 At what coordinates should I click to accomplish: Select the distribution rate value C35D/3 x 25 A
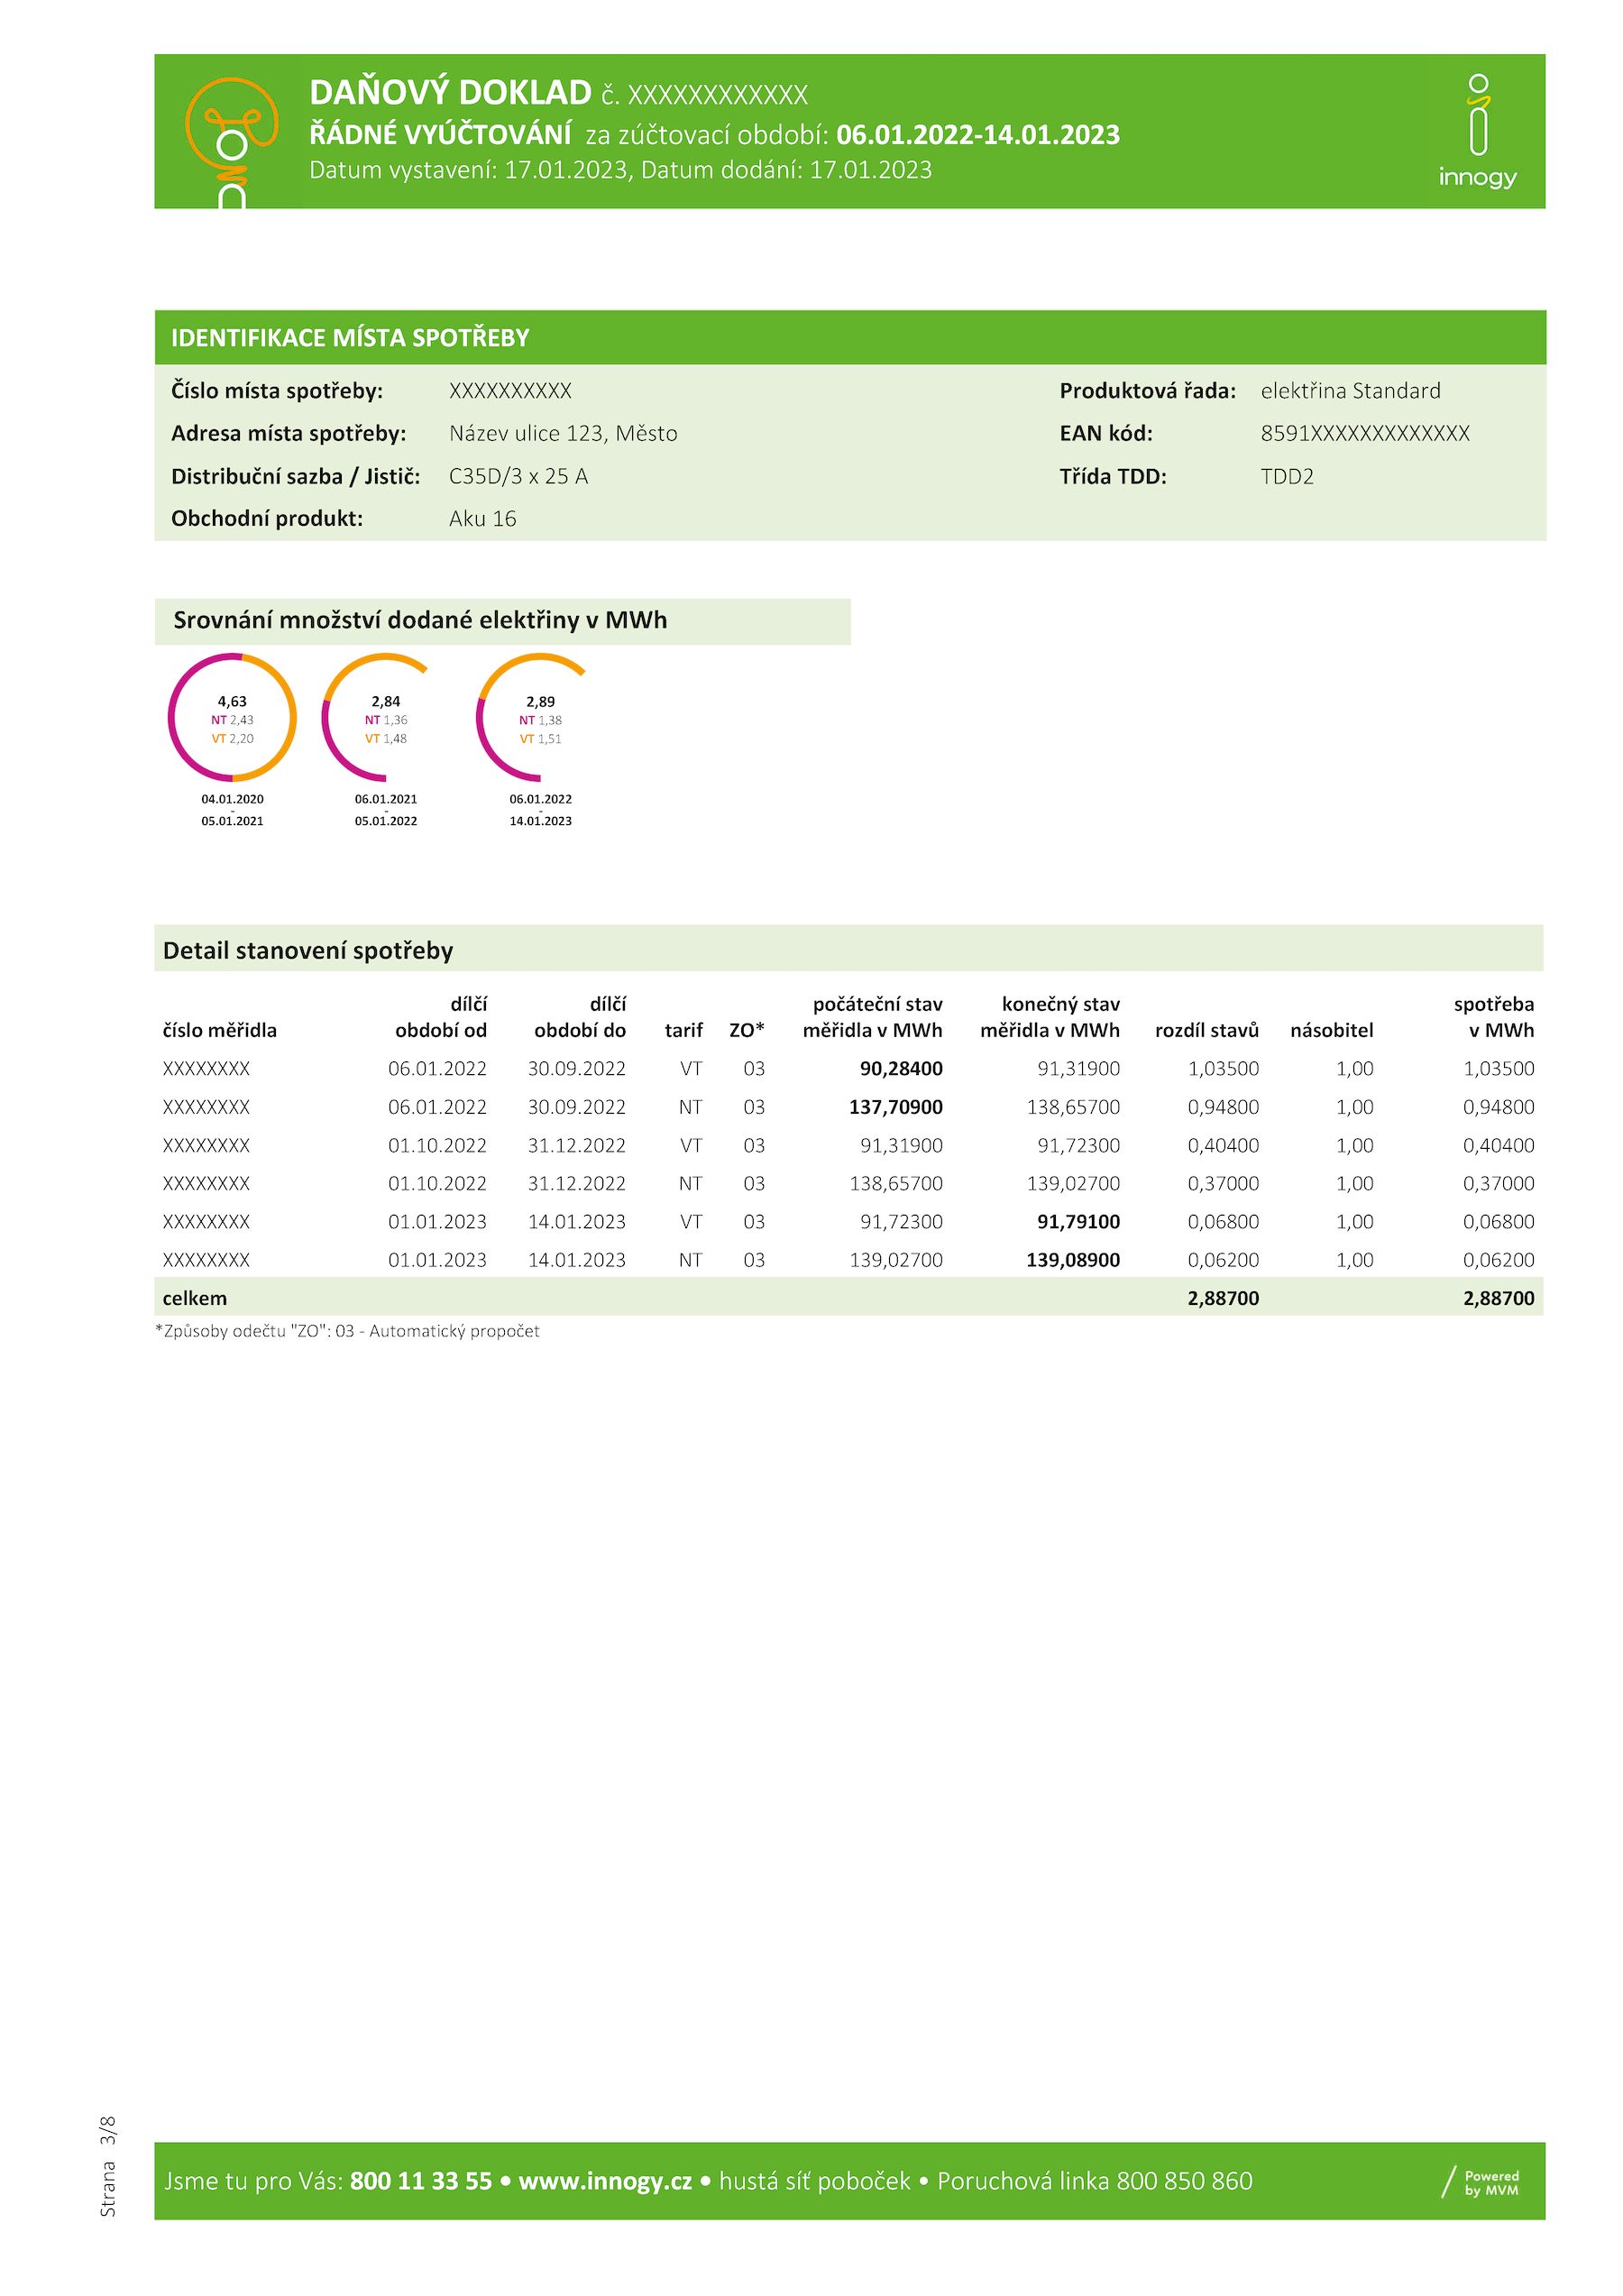tap(518, 476)
